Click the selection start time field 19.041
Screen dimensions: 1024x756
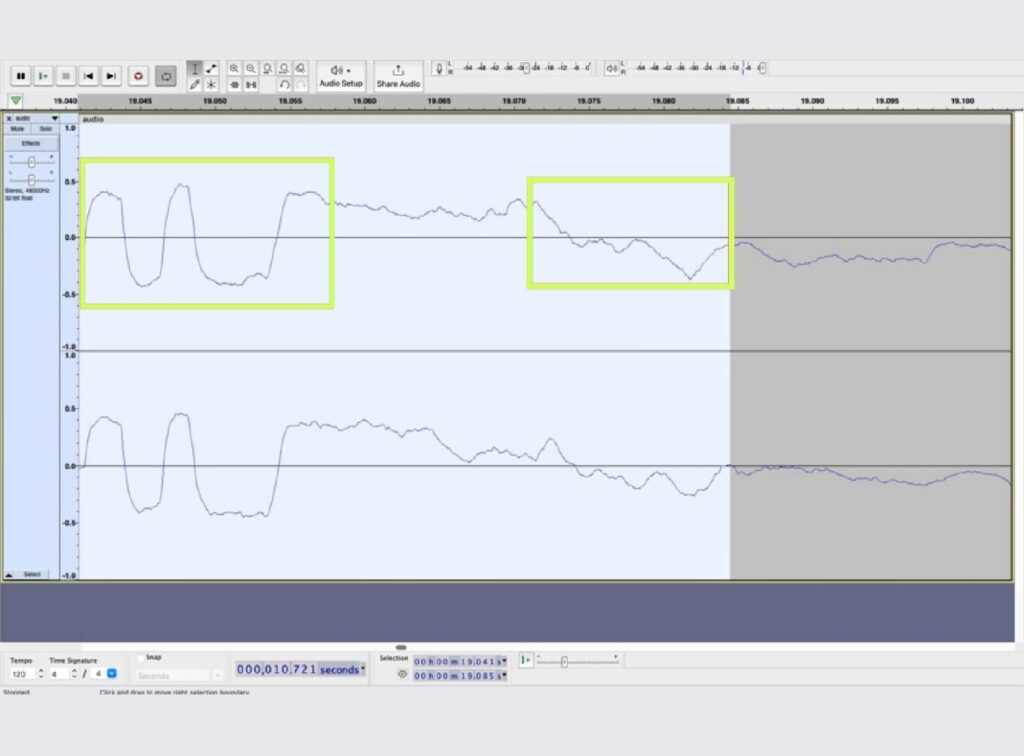tap(456, 661)
